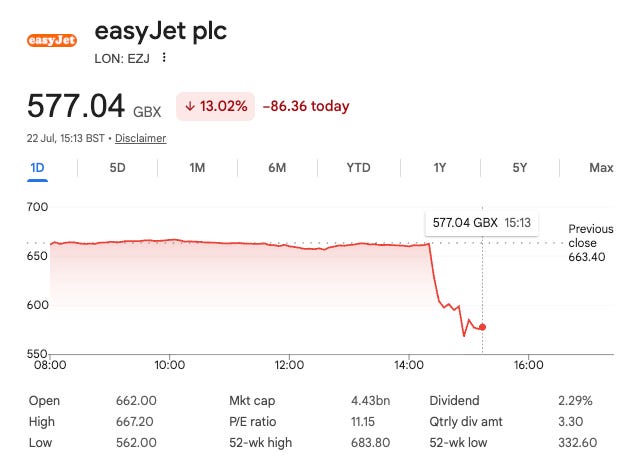Open the Disclaimer link
This screenshot has height=470, width=620.
click(x=140, y=138)
